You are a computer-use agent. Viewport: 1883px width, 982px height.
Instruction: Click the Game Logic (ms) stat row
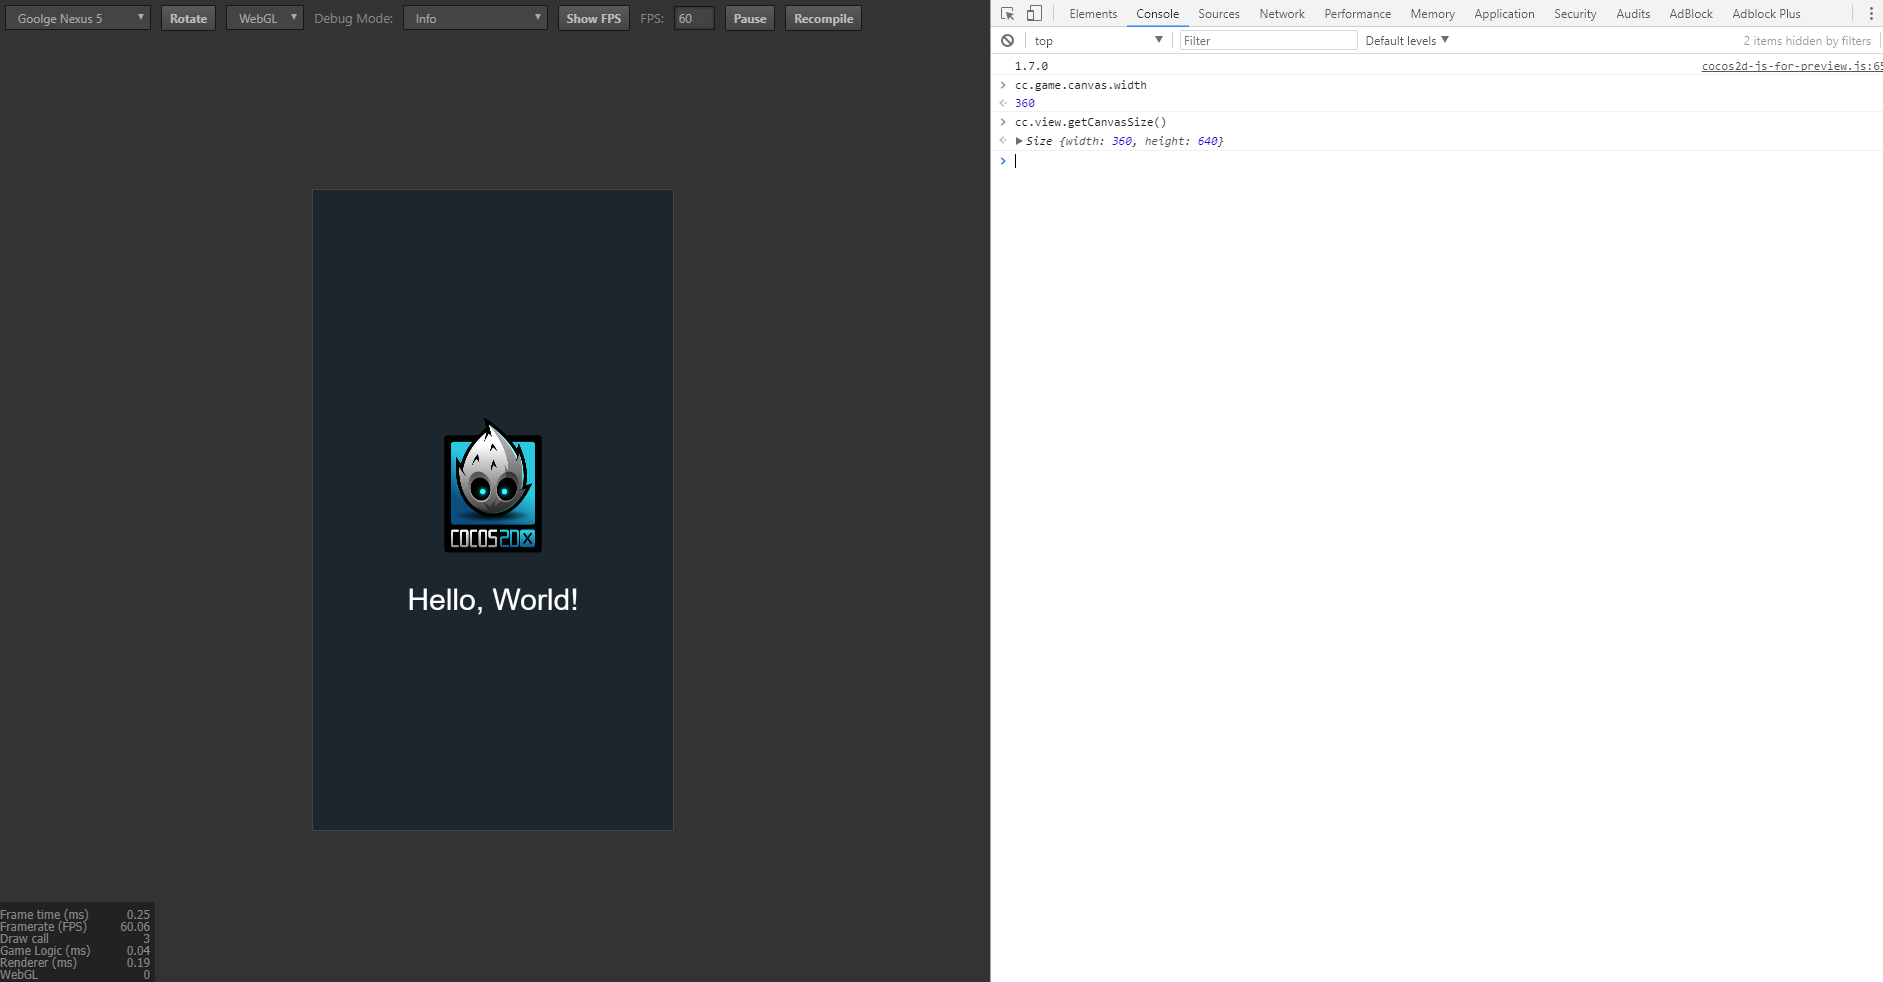coord(75,951)
